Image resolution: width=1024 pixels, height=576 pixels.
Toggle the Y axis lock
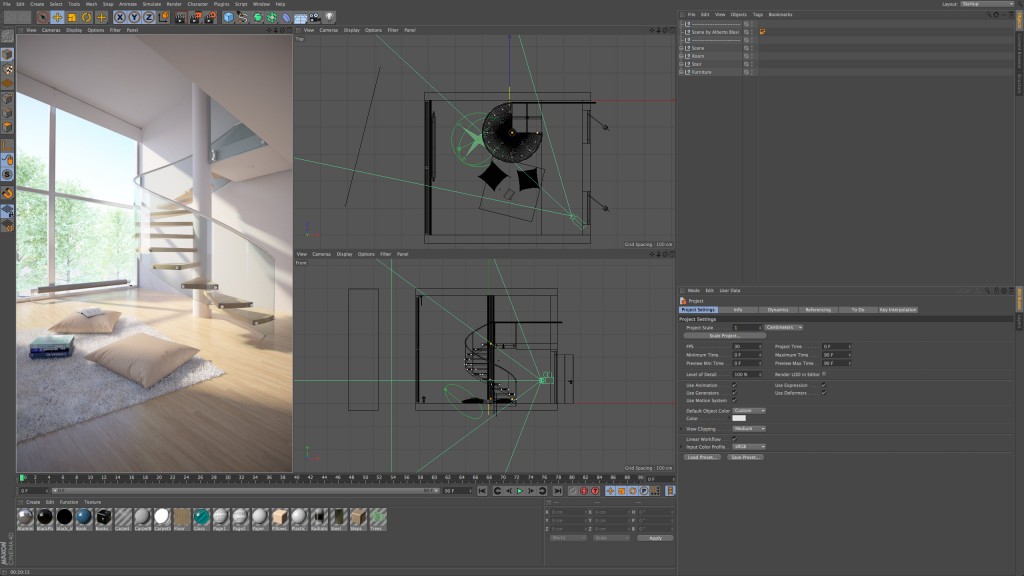coord(134,18)
